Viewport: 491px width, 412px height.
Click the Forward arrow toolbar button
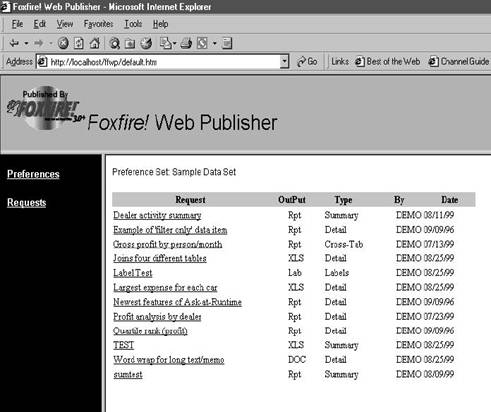click(39, 43)
